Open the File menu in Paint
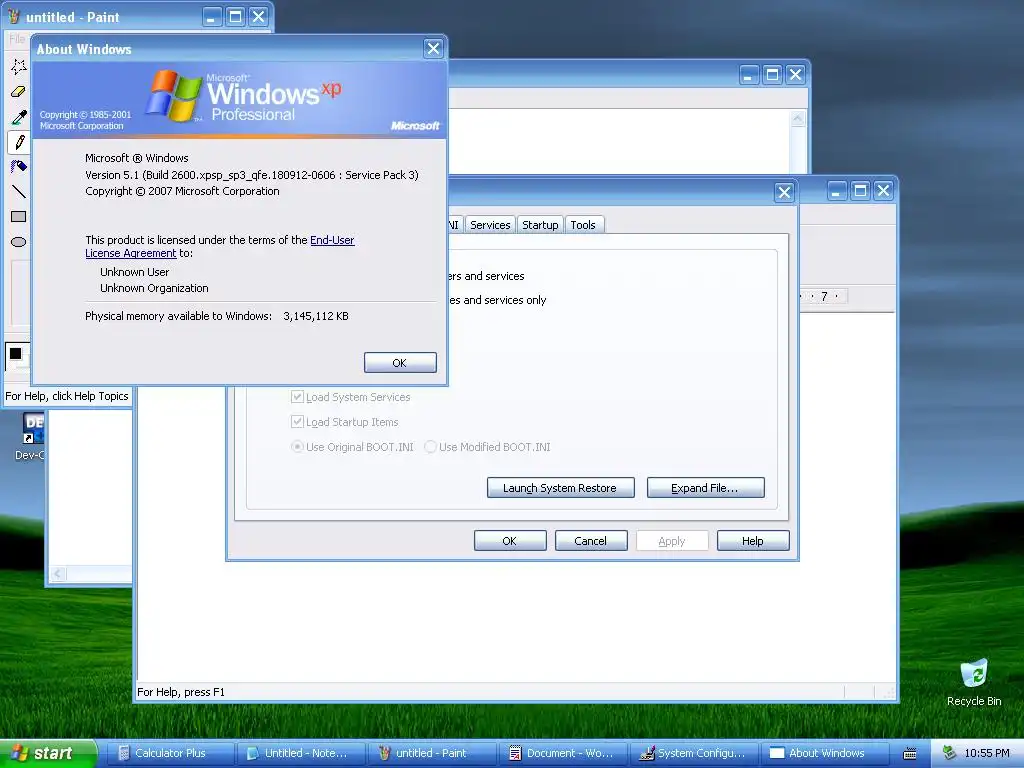 (x=16, y=39)
